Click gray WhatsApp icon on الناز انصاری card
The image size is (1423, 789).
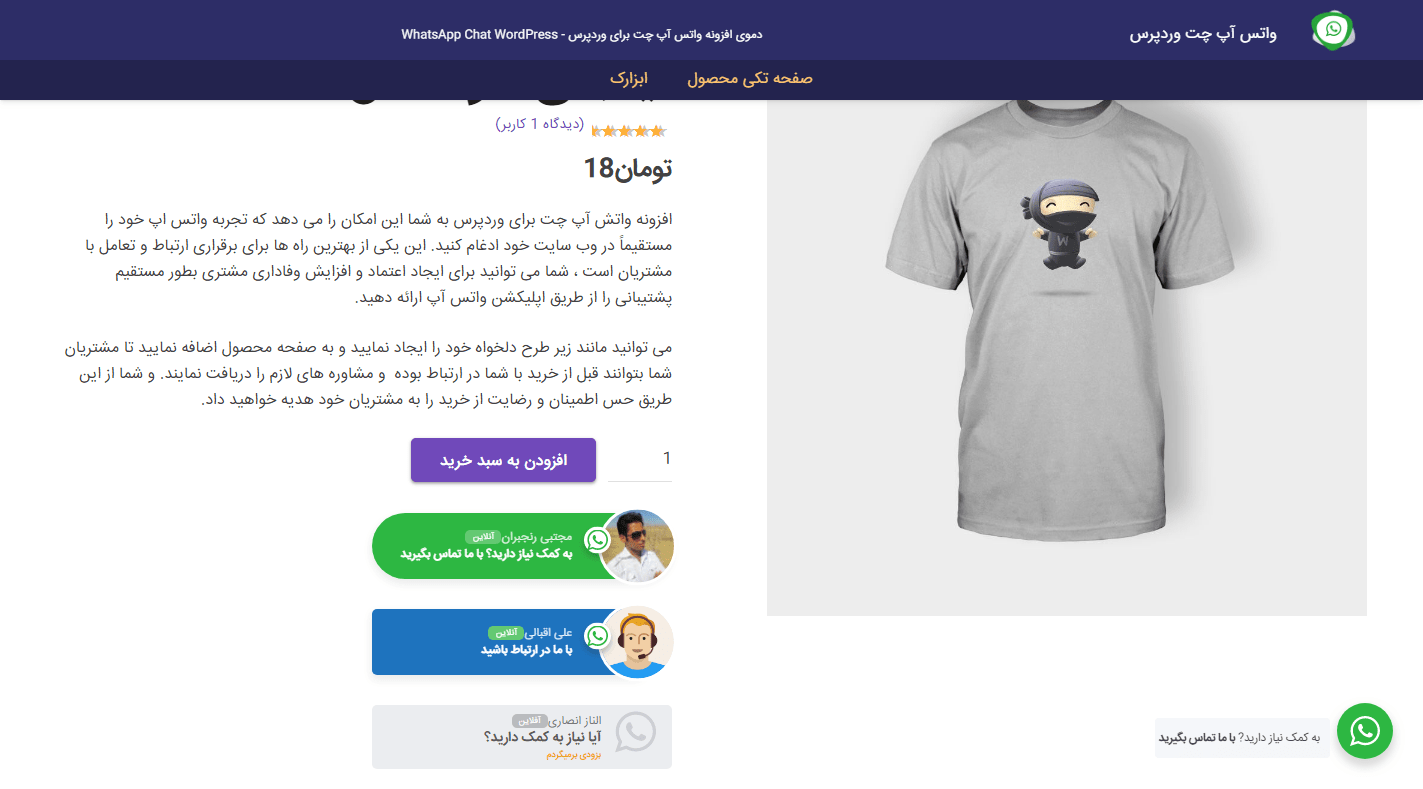(635, 732)
